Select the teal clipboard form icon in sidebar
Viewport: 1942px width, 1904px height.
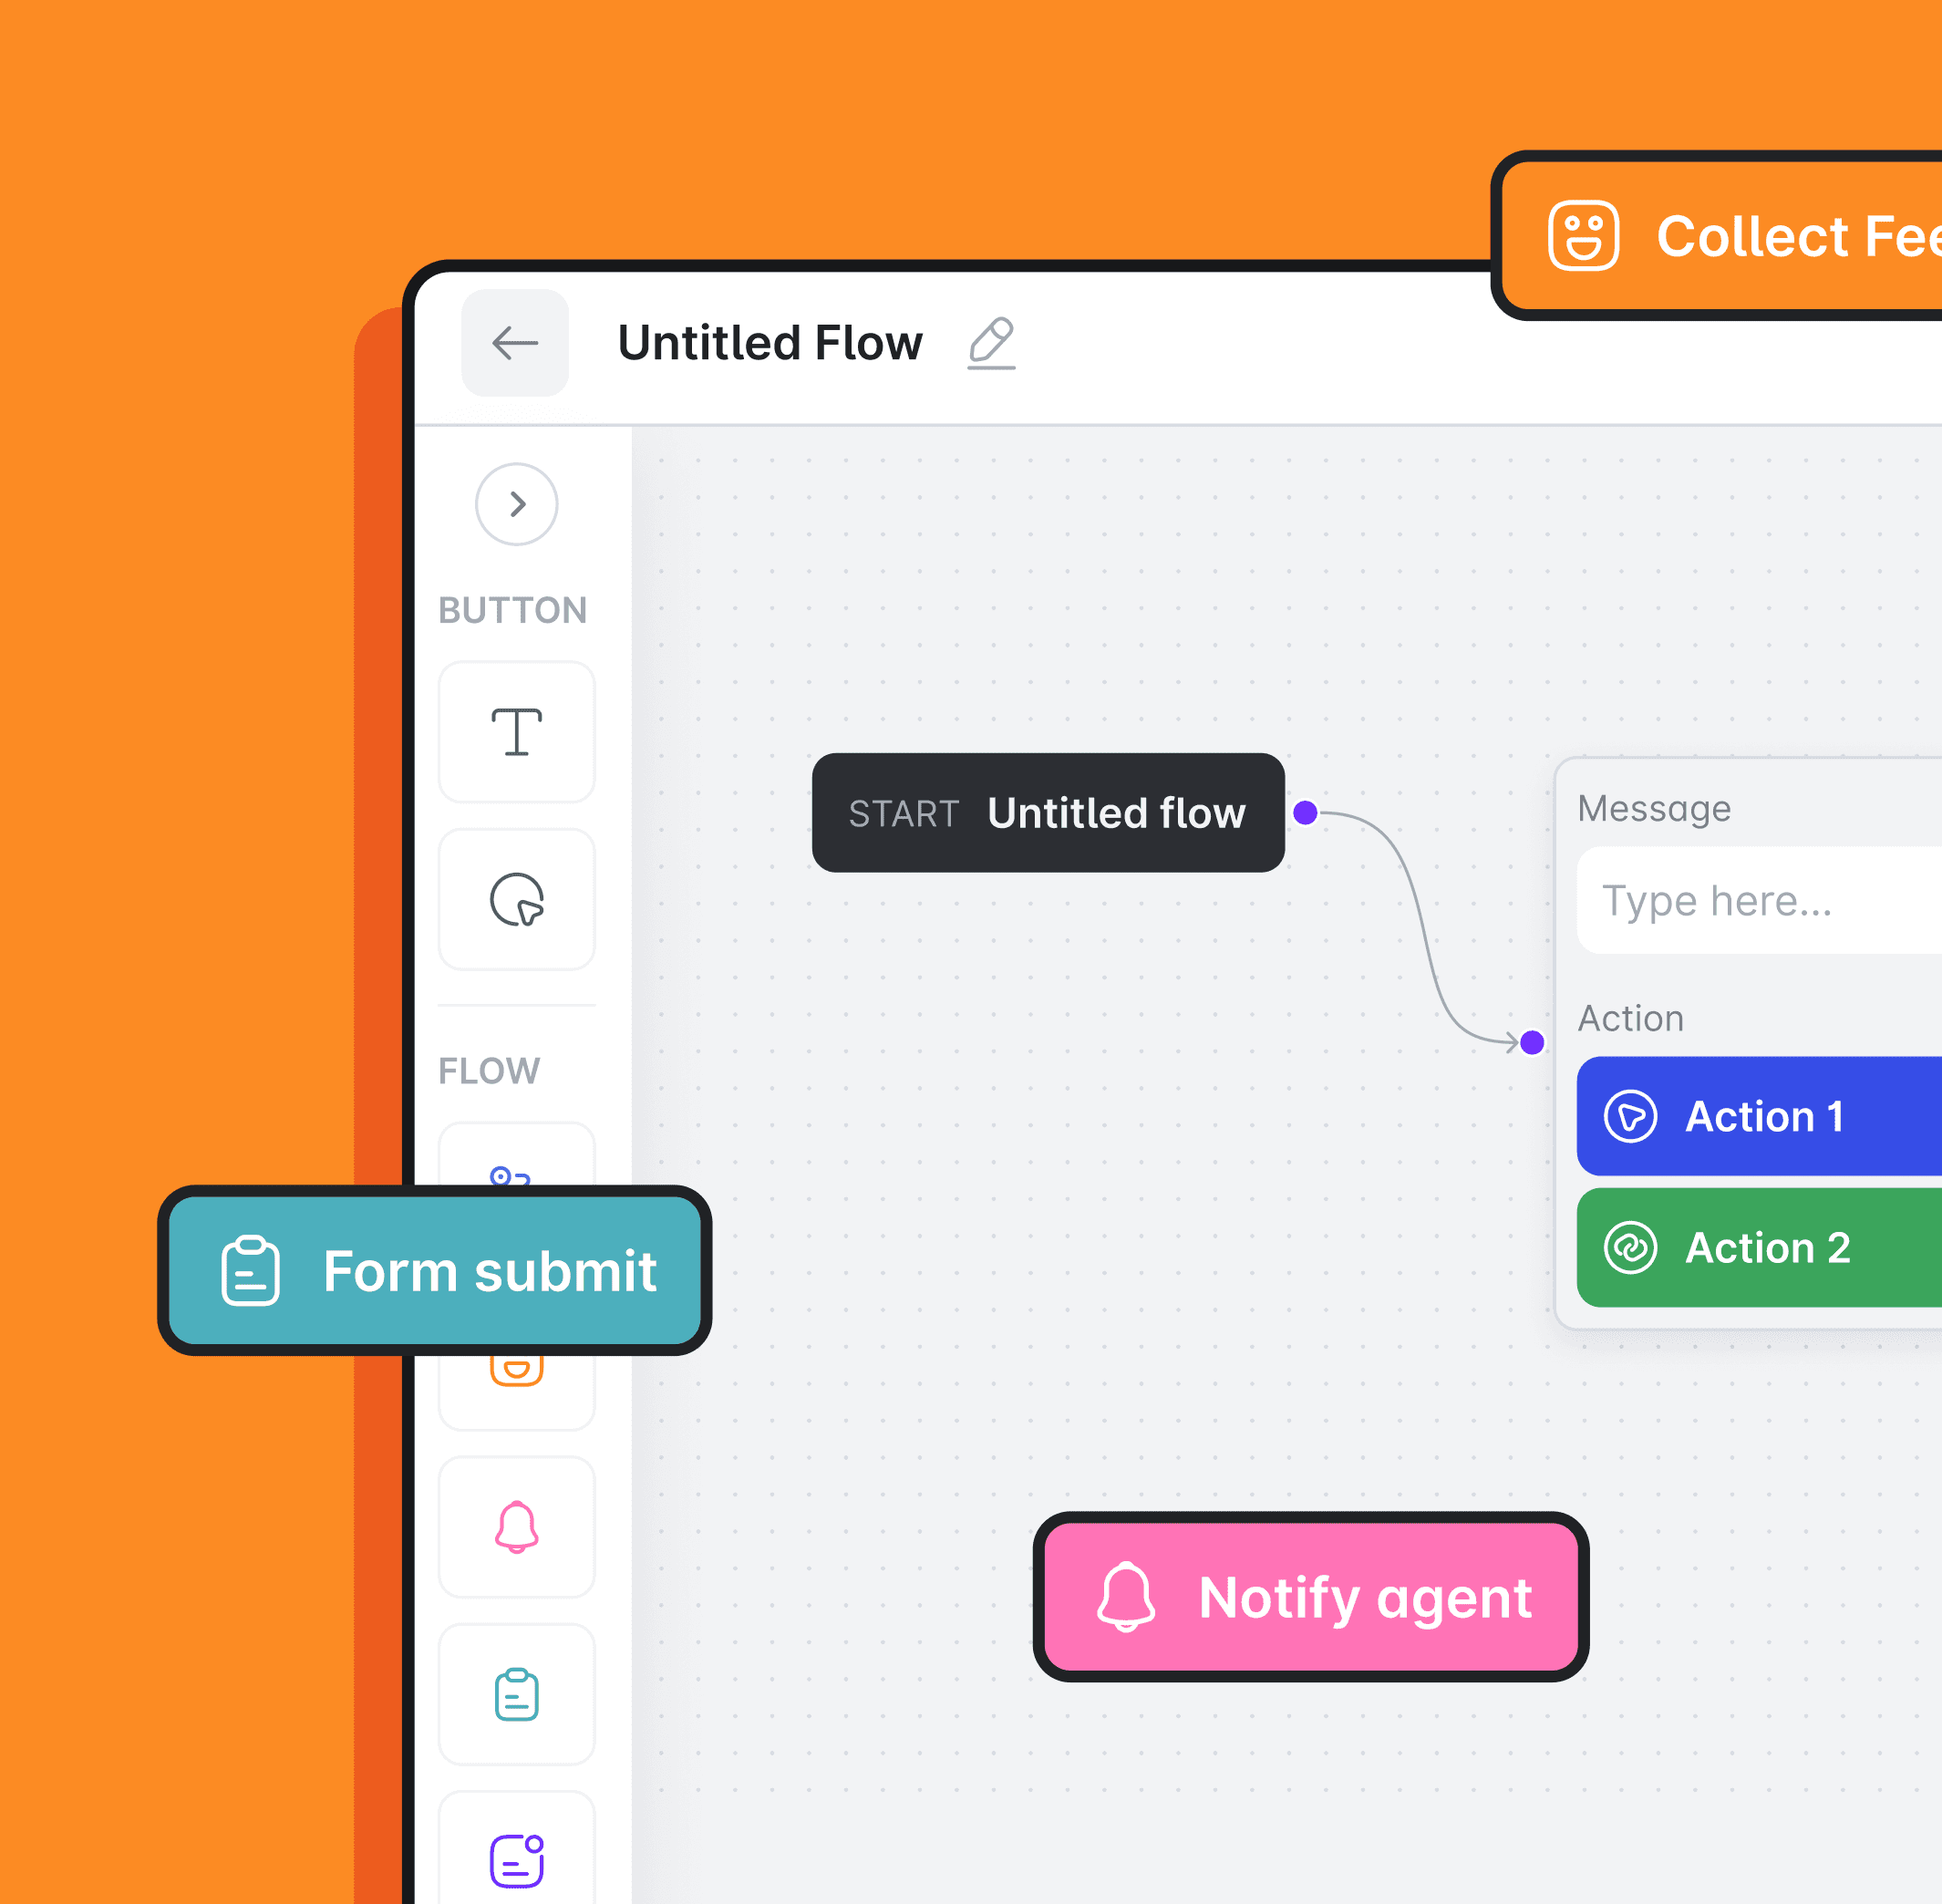click(x=517, y=1694)
